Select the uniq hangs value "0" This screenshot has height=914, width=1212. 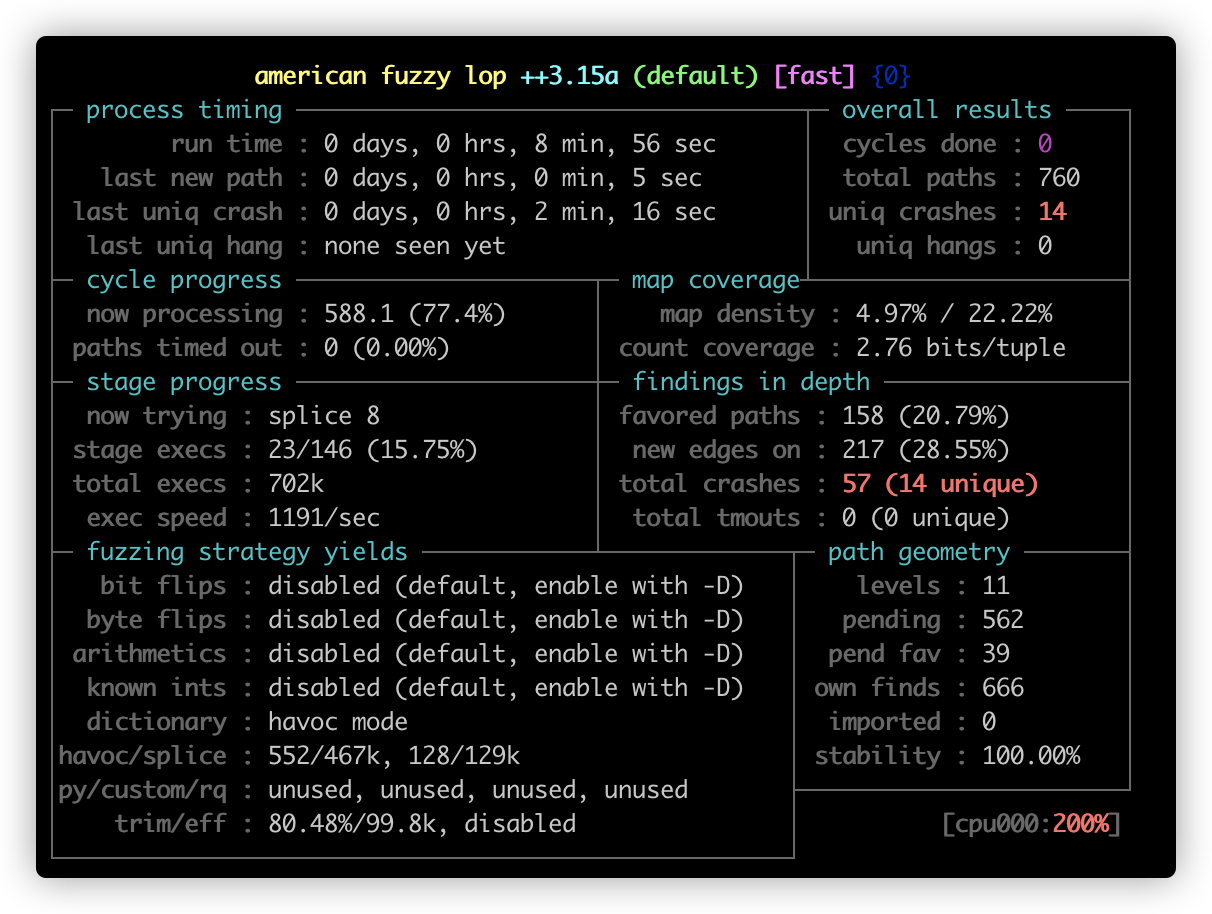(x=1045, y=246)
